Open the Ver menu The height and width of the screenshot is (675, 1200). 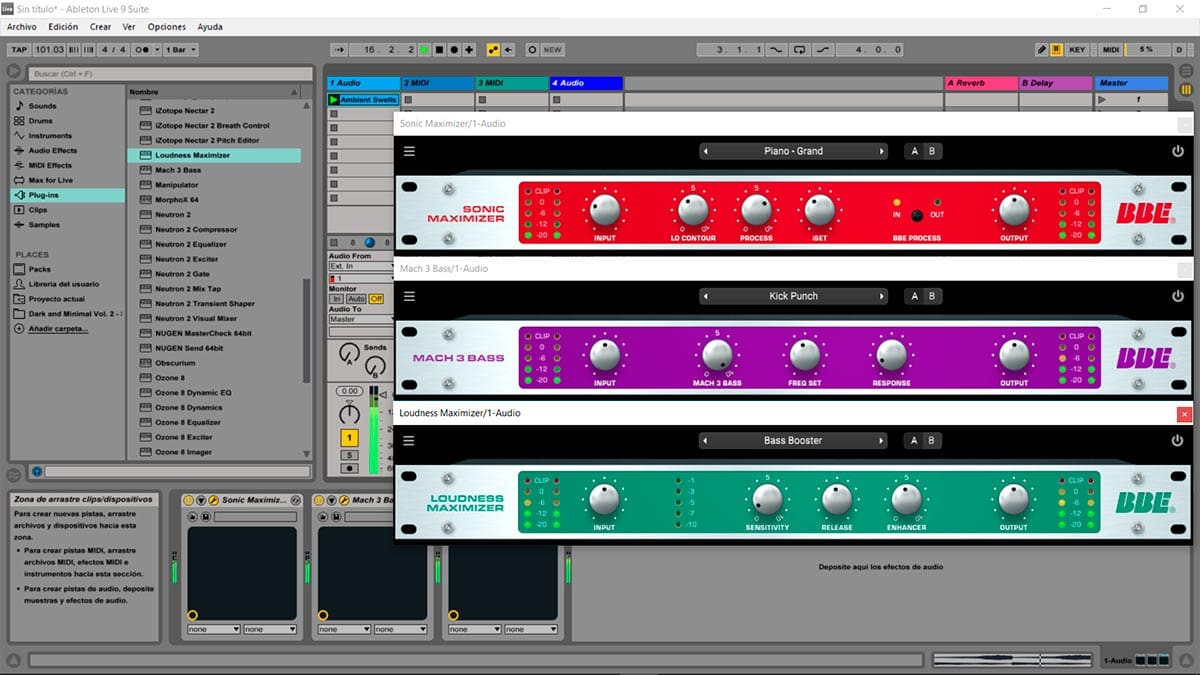click(129, 27)
